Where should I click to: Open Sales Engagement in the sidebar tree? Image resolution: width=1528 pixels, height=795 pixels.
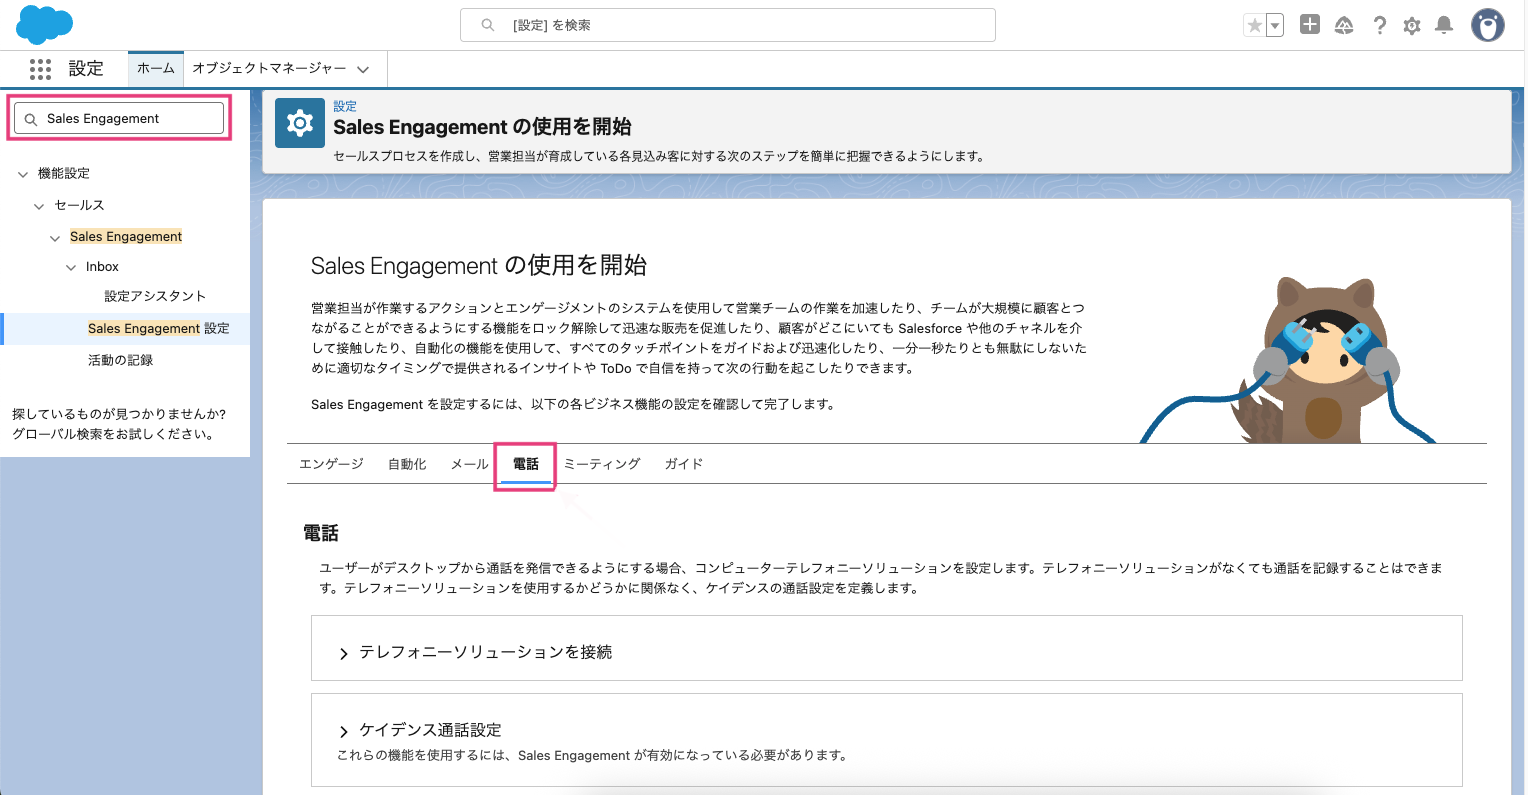pyautogui.click(x=126, y=237)
